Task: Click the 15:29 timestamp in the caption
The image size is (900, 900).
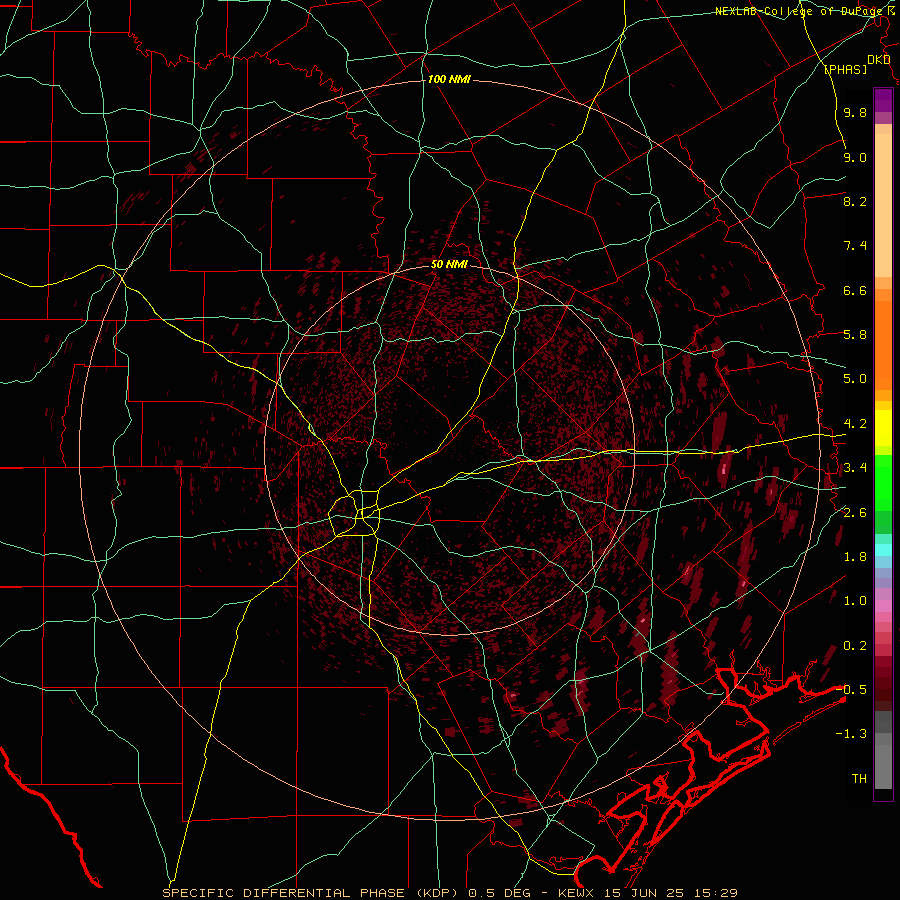Action: point(717,893)
